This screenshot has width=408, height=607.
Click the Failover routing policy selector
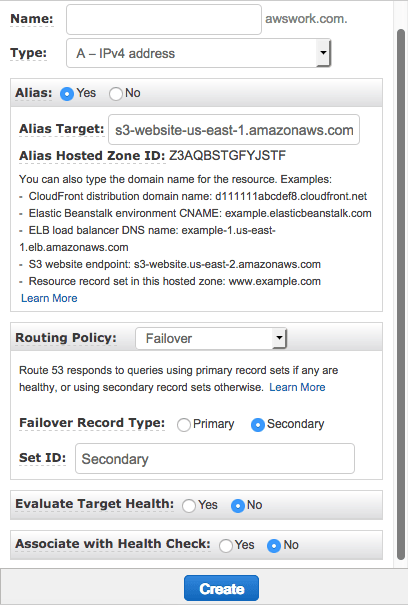[x=211, y=338]
